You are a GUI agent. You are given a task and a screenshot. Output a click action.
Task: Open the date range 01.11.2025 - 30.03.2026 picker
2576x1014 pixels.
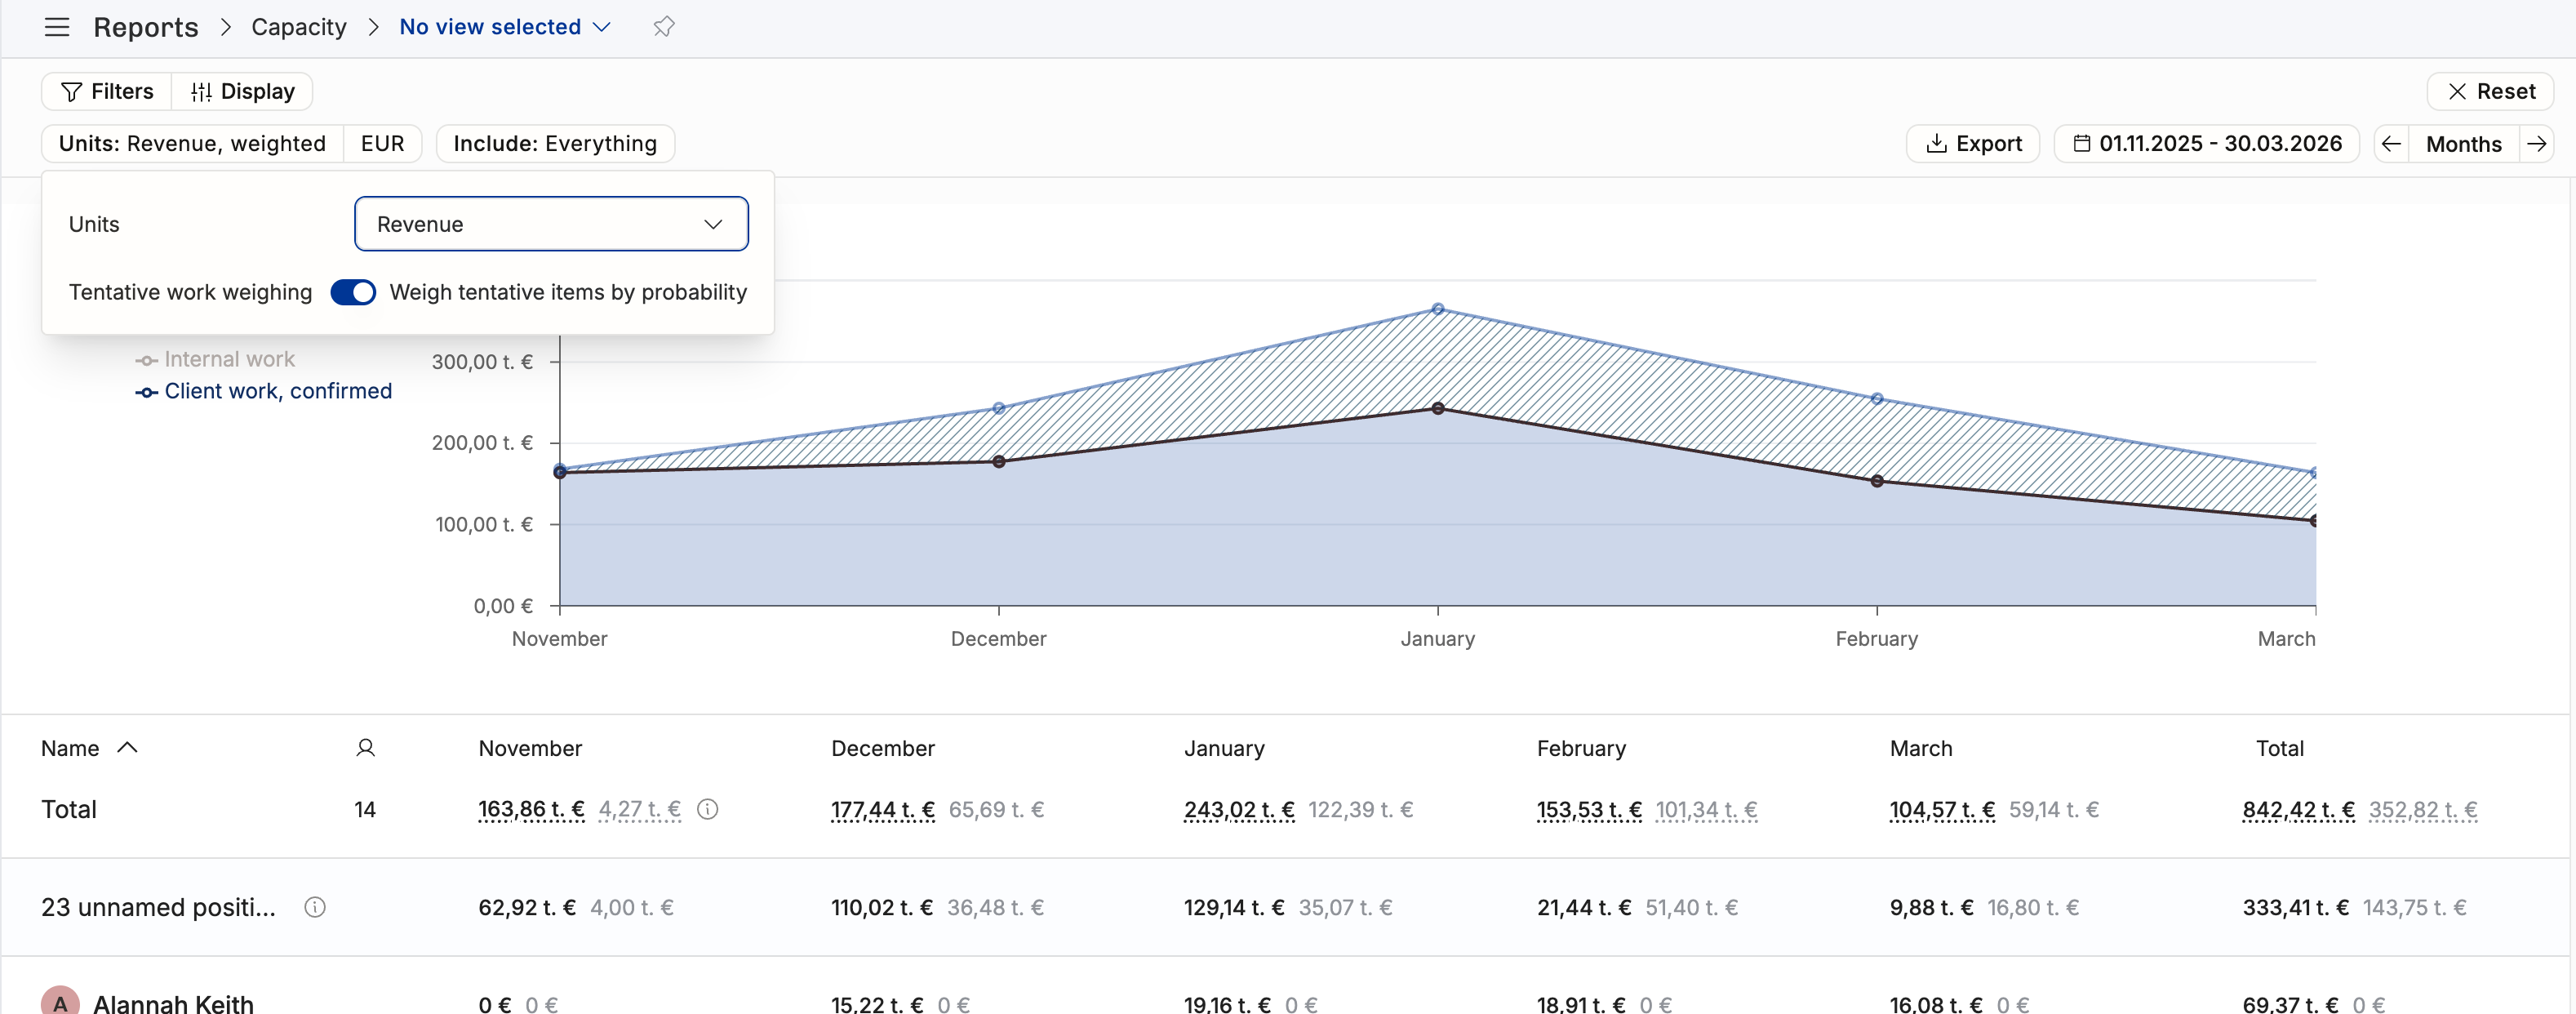(2207, 144)
